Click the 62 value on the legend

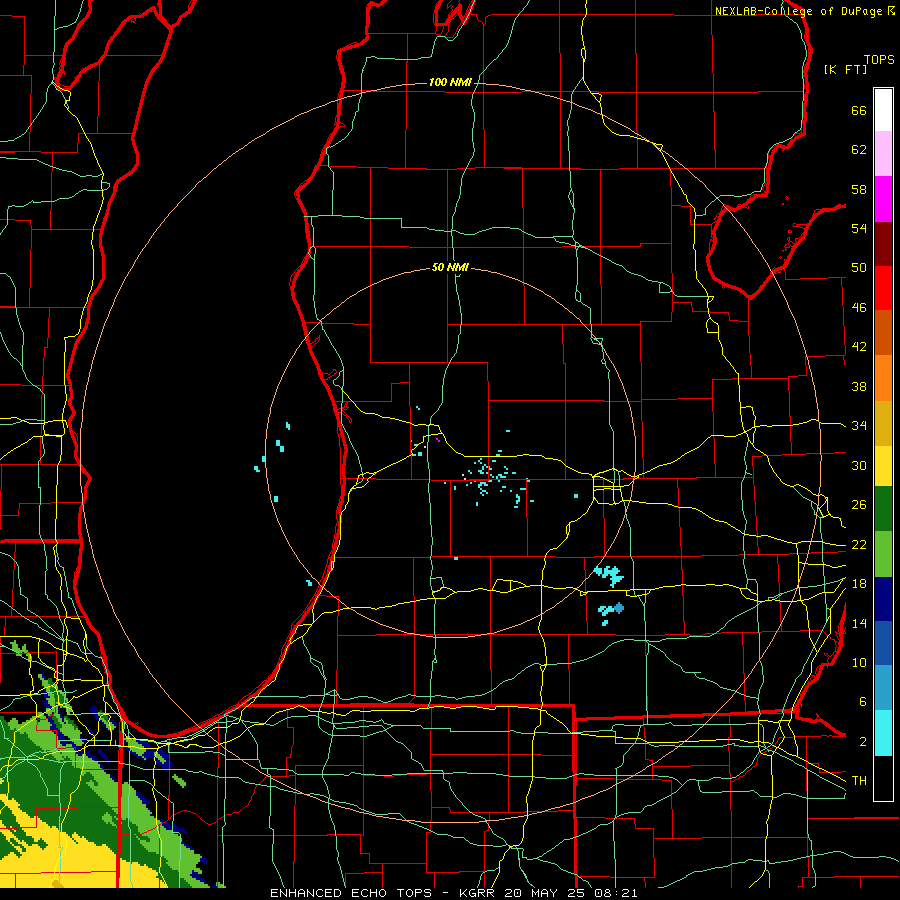859,150
